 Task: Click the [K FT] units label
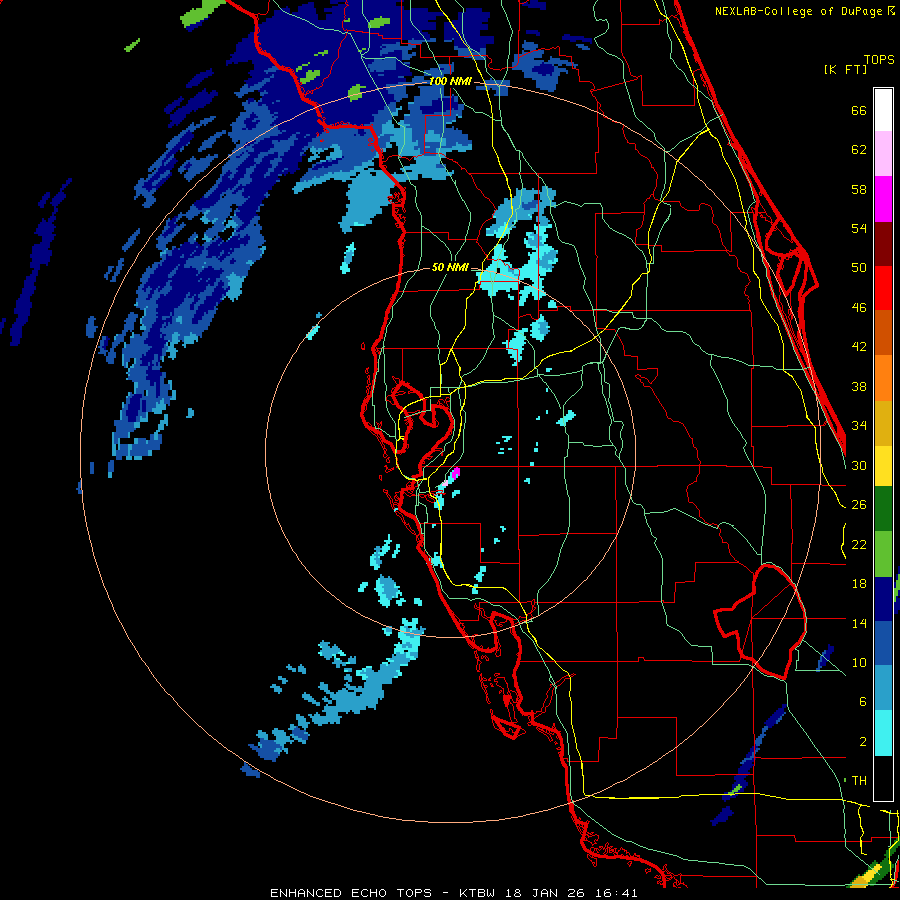click(x=845, y=70)
